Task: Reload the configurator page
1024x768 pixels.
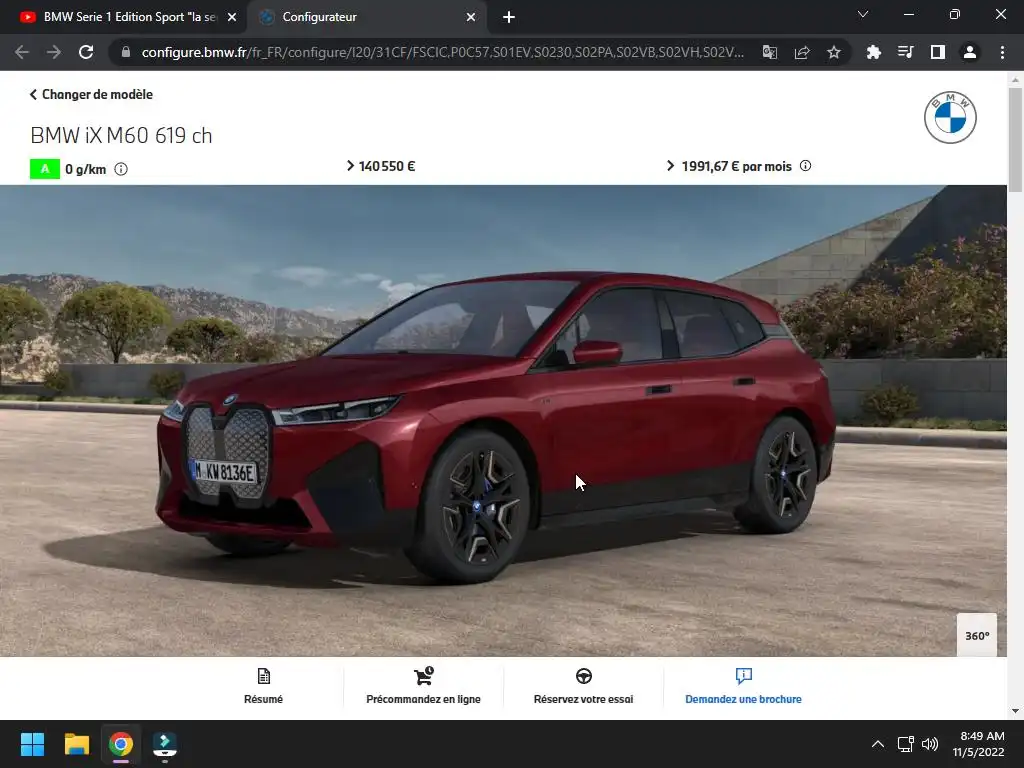Action: click(x=86, y=52)
